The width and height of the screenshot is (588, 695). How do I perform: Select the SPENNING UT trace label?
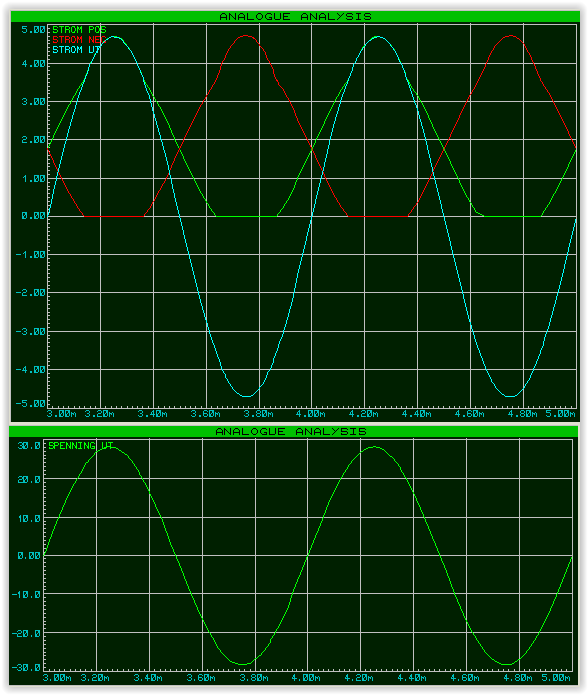[x=81, y=446]
